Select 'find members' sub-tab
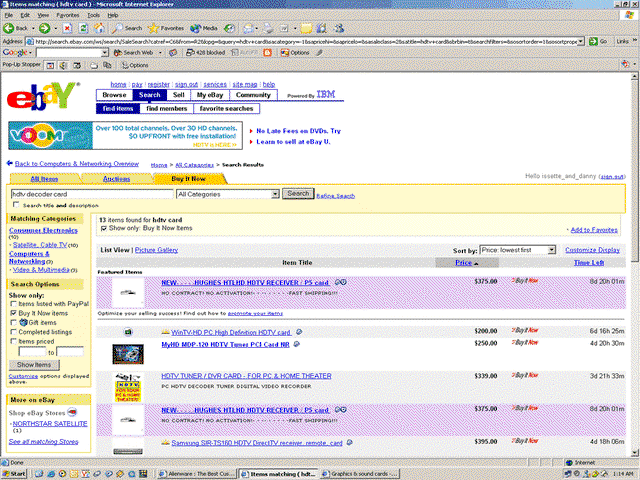Image resolution: width=640 pixels, height=480 pixels. click(167, 109)
